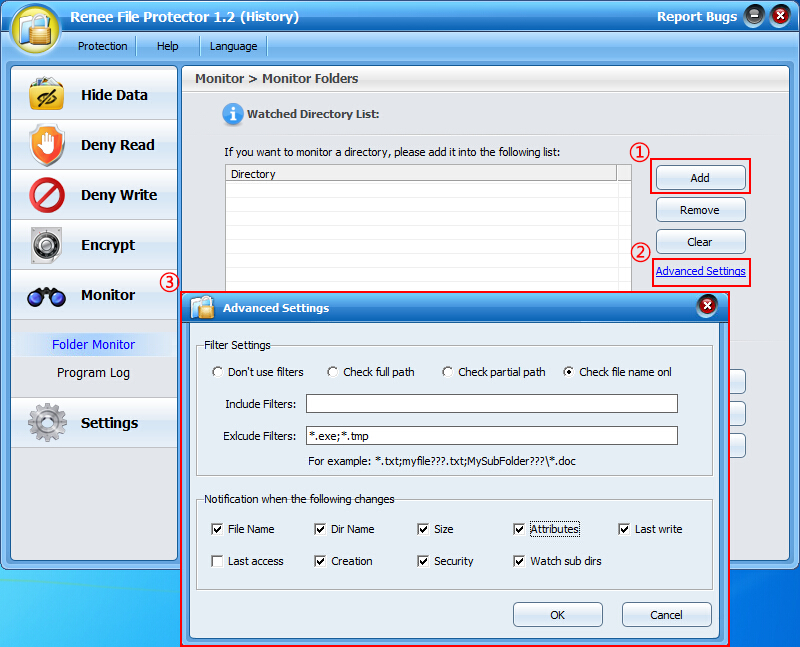Click the Hide Data folder icon

point(47,95)
